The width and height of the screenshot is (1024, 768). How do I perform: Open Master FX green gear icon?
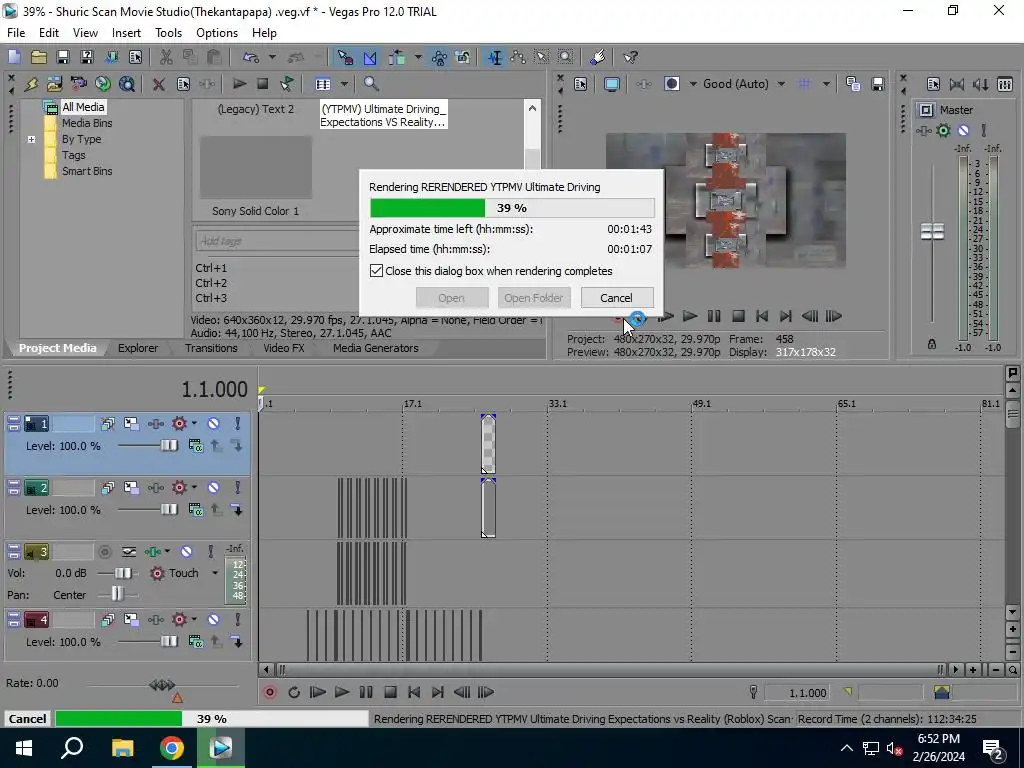click(x=943, y=131)
